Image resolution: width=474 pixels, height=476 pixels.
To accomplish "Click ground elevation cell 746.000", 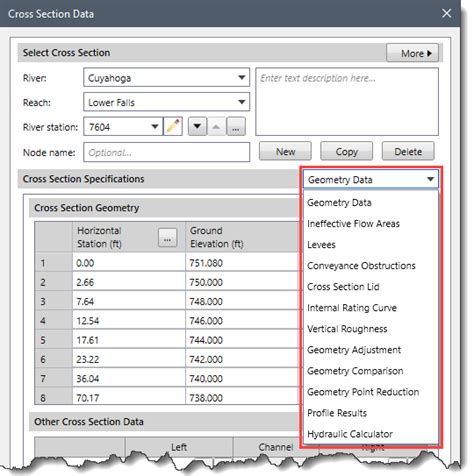I will [242, 321].
